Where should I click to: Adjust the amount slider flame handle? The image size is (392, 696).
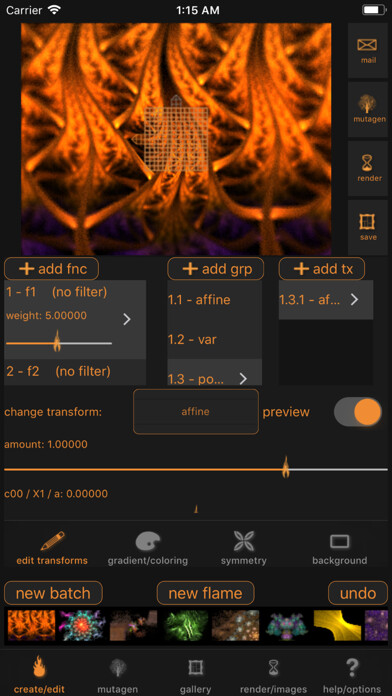286,467
